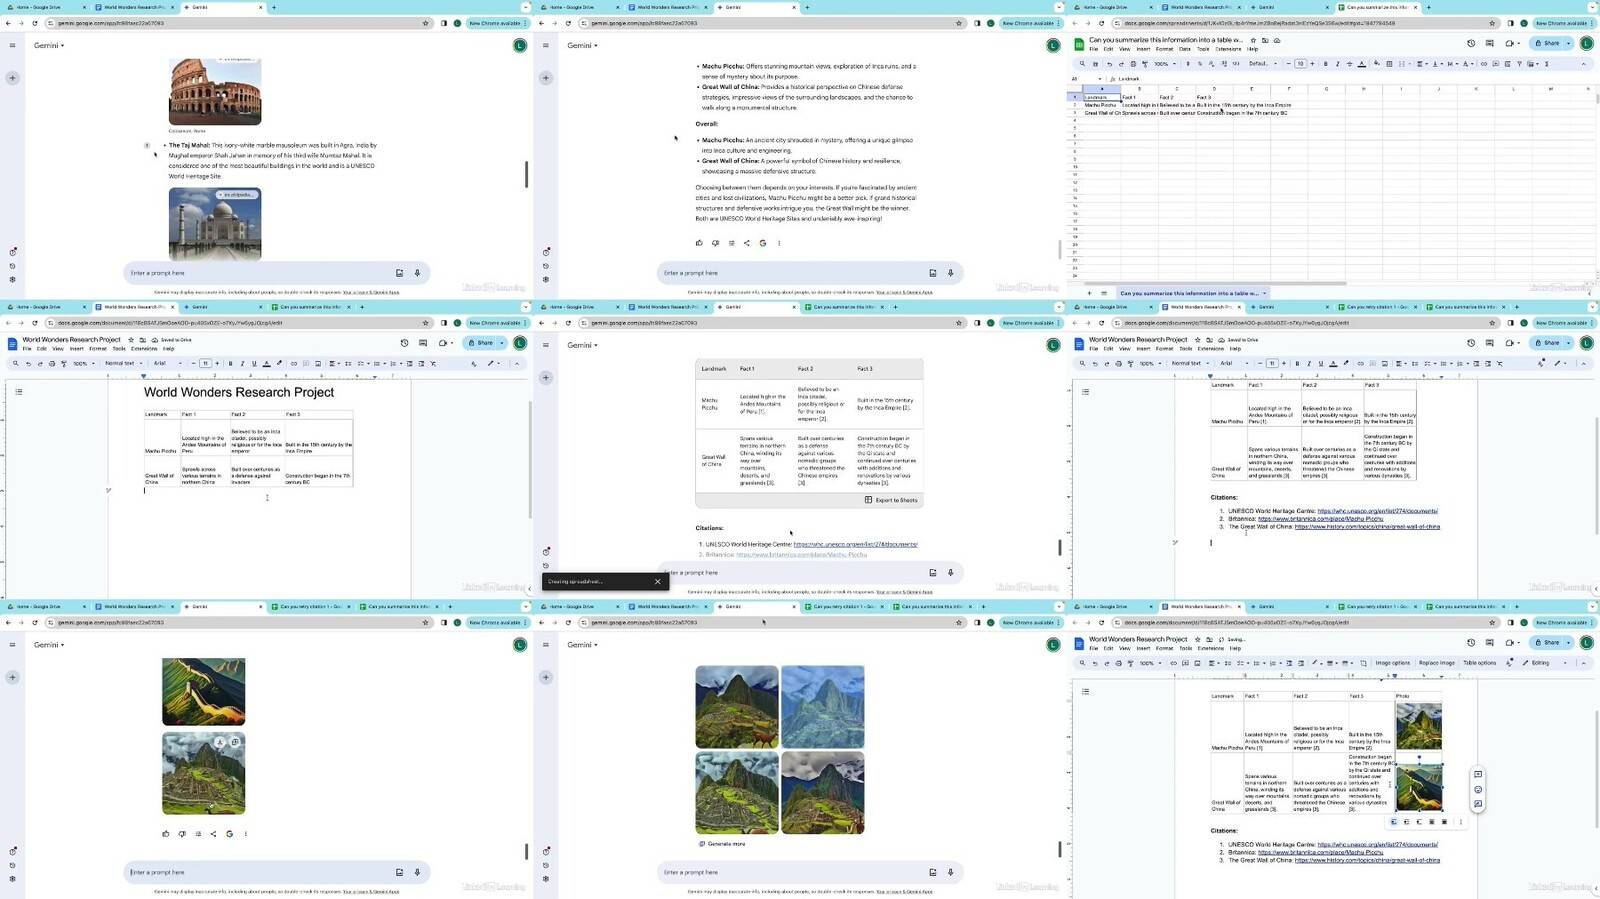
Task: Click the 'Export to Sheets' button
Action: (x=891, y=500)
